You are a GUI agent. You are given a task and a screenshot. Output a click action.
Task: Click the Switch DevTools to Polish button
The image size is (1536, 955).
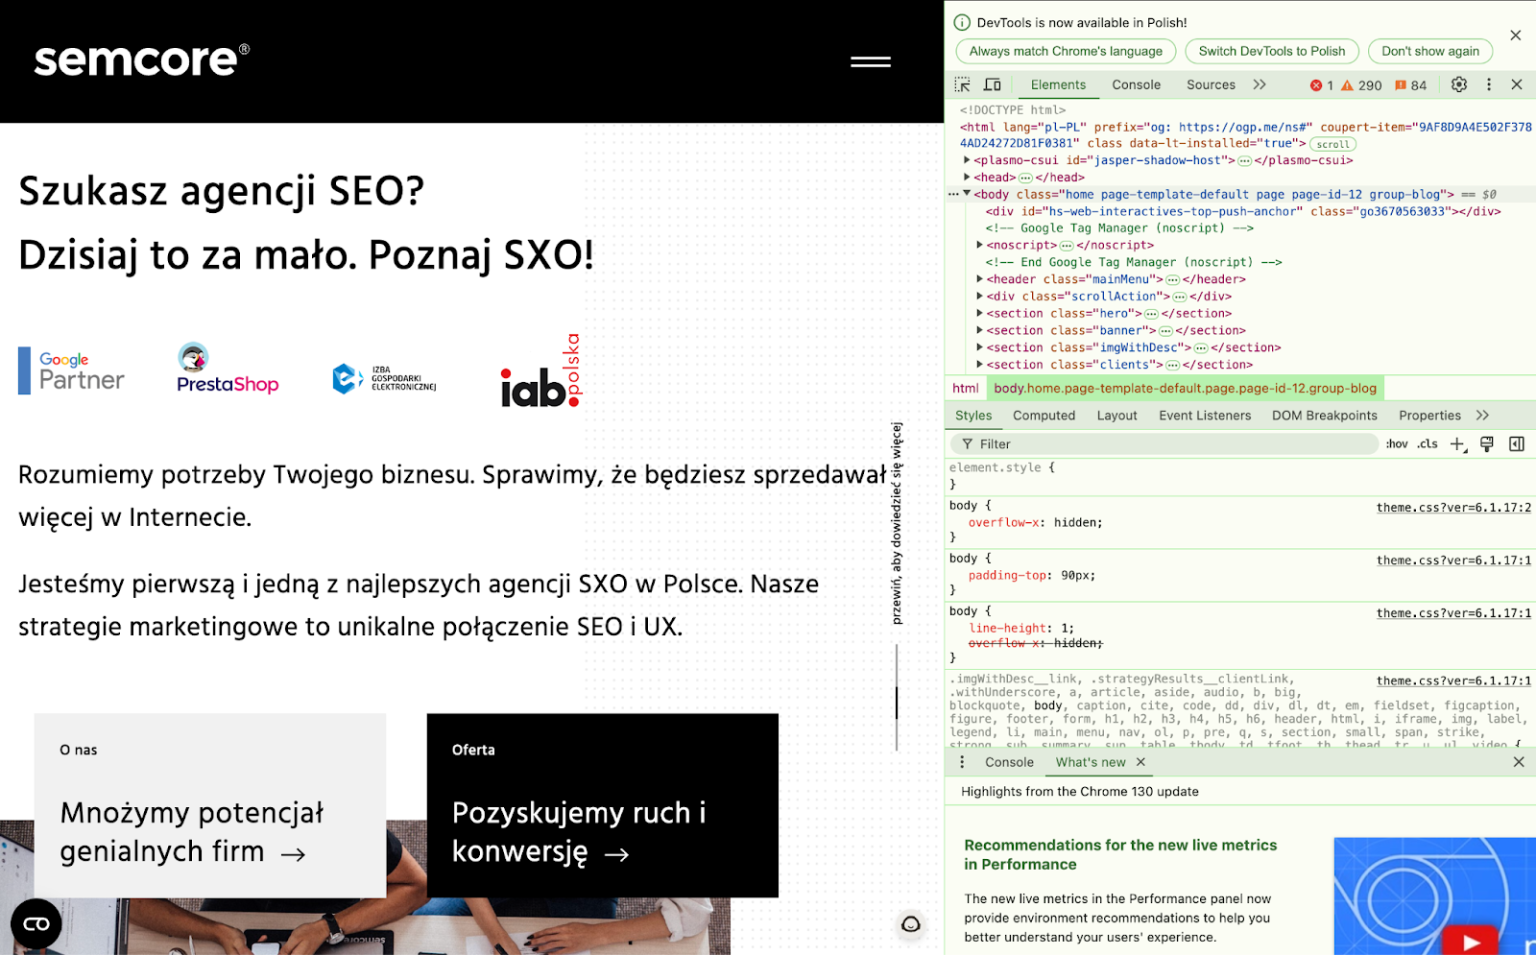(1271, 51)
